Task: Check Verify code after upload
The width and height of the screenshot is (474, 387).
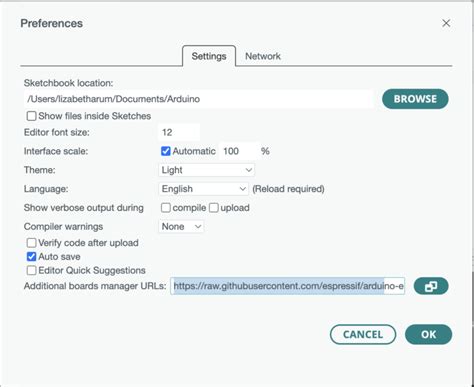Action: (x=31, y=243)
